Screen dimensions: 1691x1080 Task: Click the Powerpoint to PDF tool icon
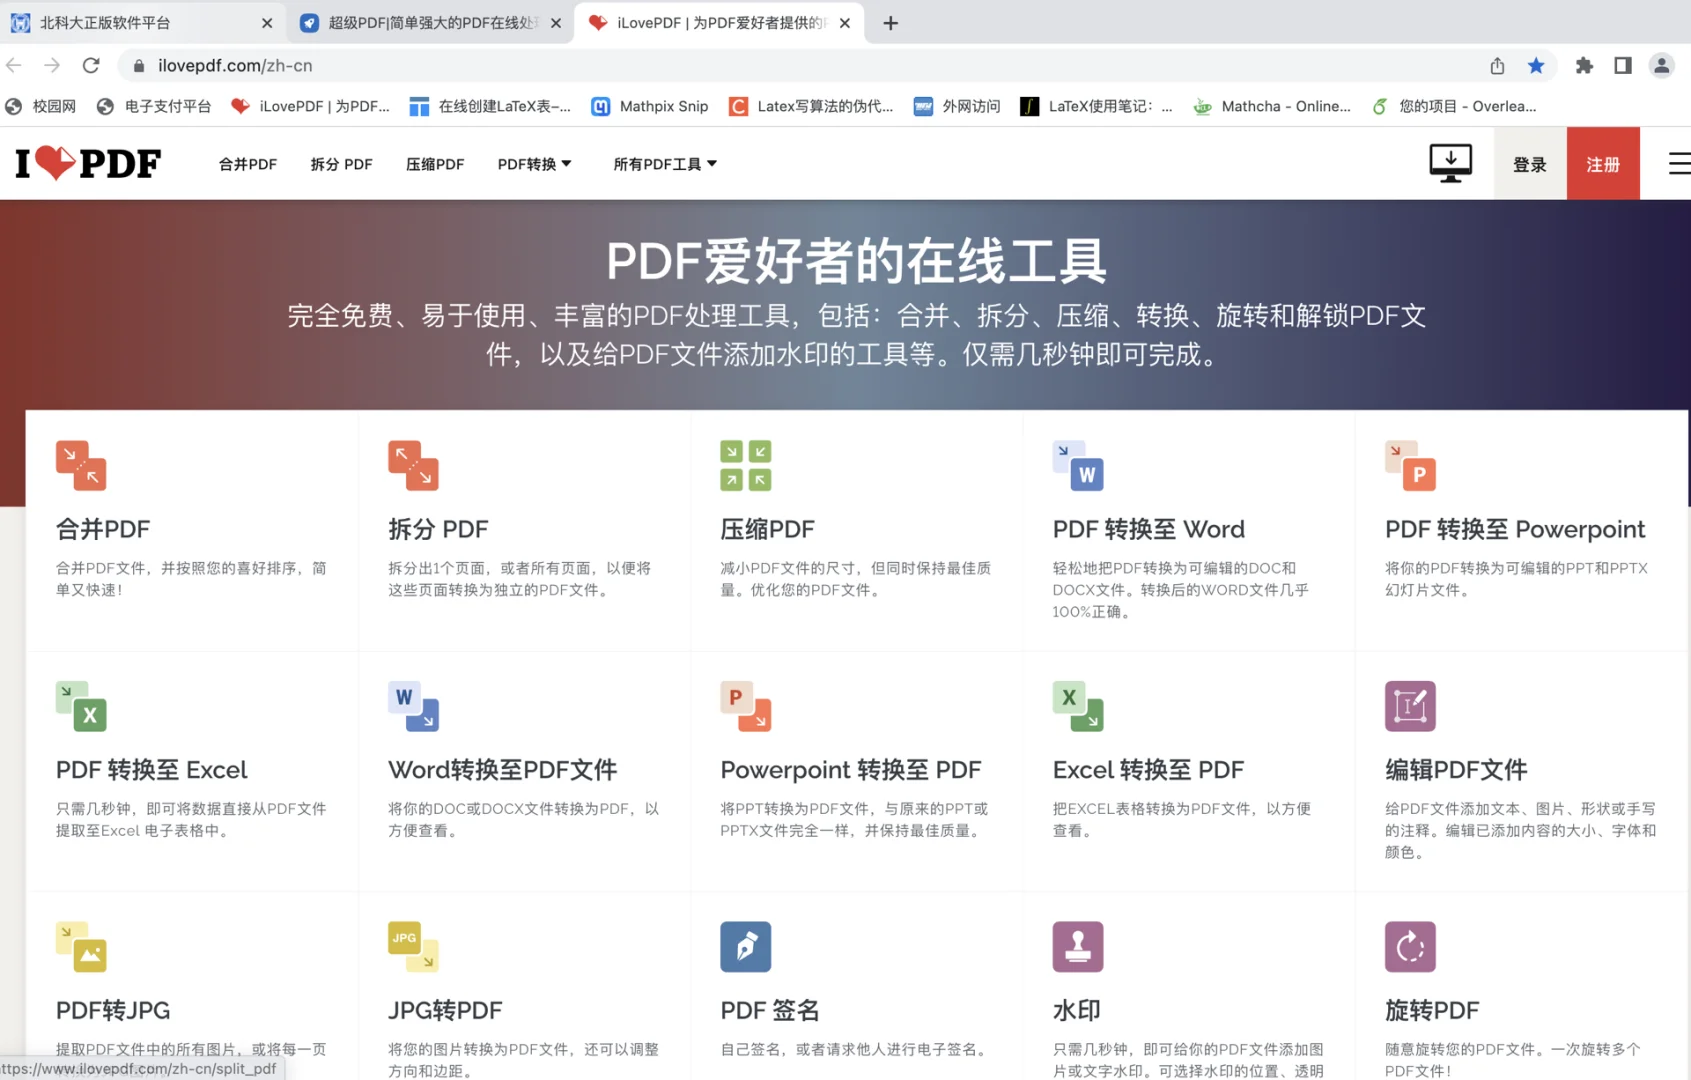[746, 706]
